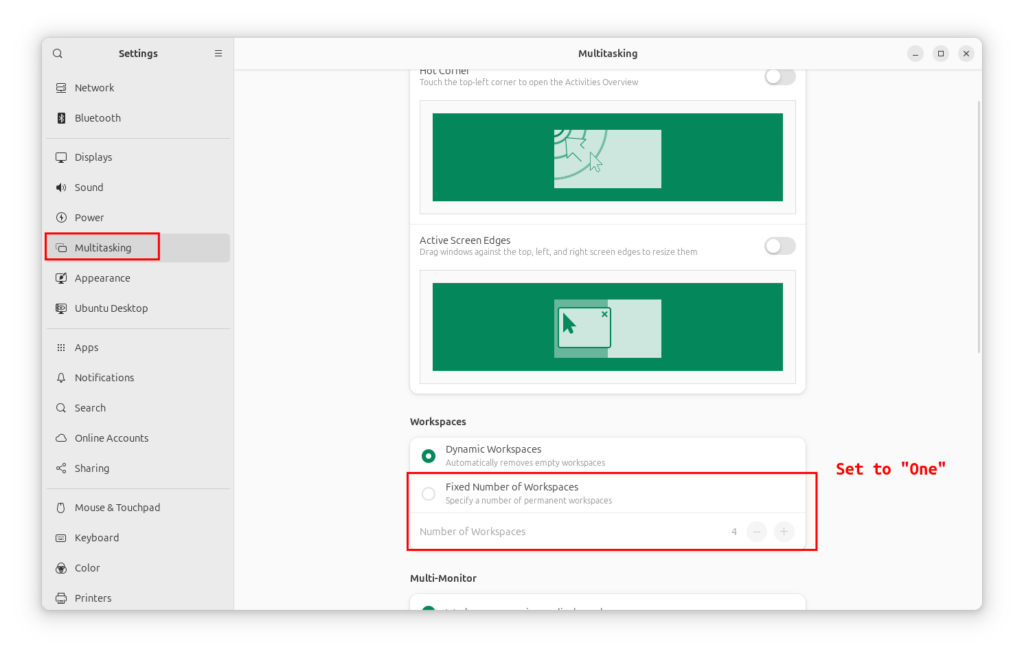The height and width of the screenshot is (656, 1024).
Task: Open search in Settings sidebar
Action: 57,54
